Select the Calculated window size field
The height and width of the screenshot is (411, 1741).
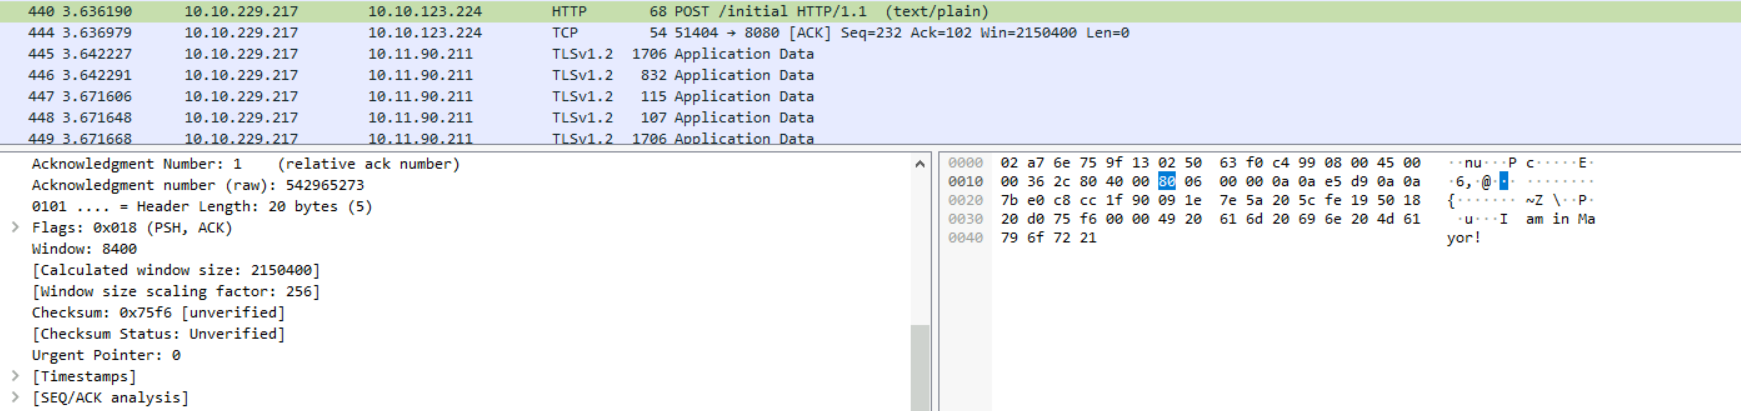point(176,270)
